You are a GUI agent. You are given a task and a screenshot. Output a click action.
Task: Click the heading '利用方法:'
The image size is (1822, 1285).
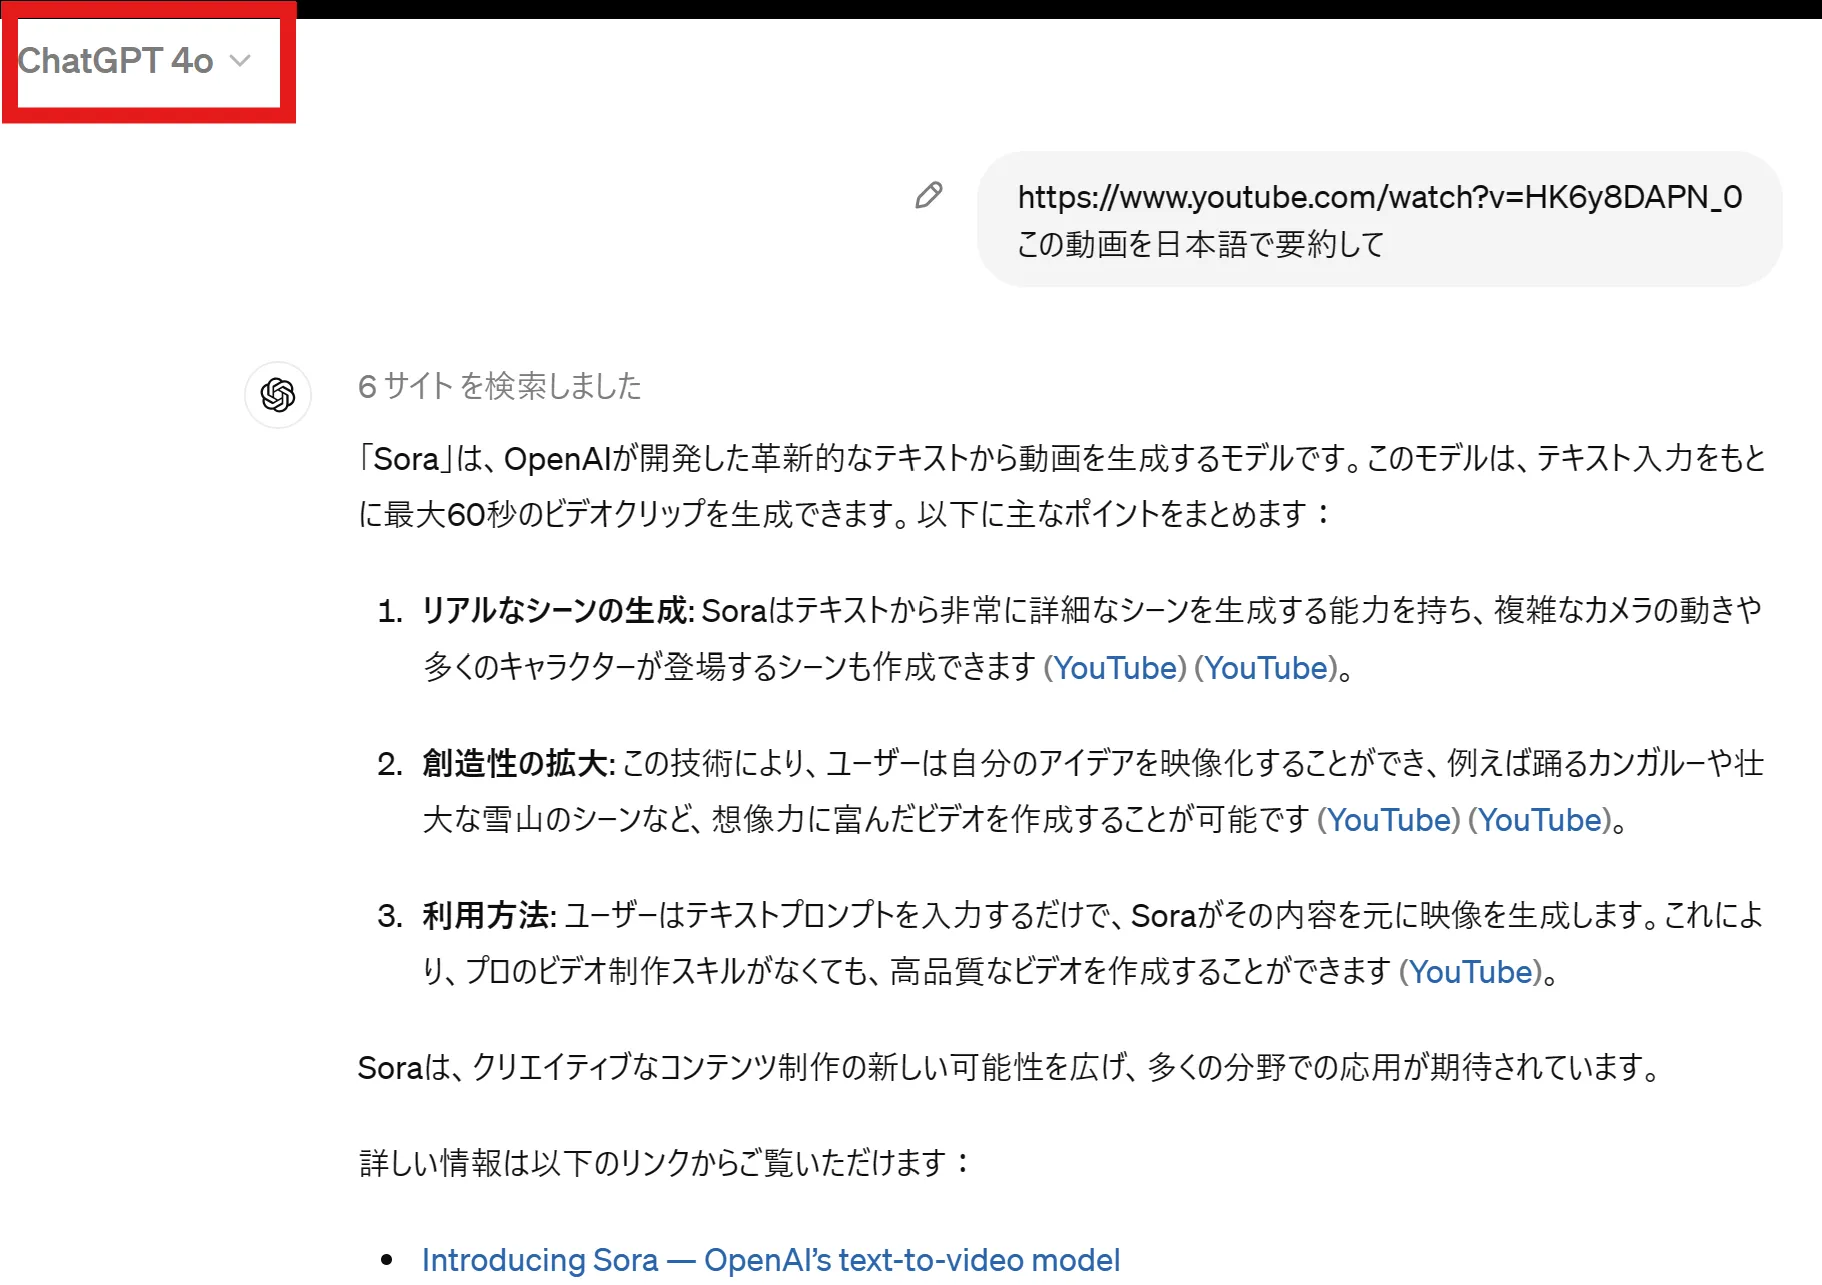pos(490,916)
